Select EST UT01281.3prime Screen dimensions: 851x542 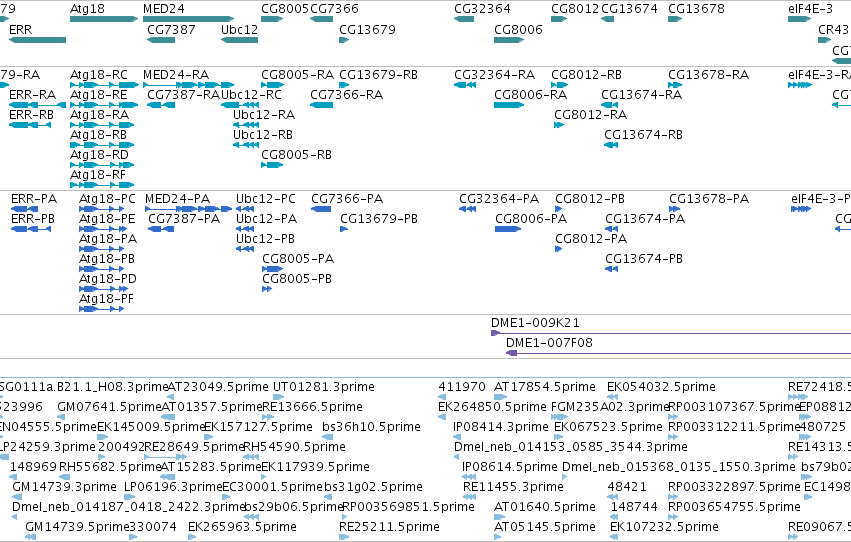[x=323, y=387]
